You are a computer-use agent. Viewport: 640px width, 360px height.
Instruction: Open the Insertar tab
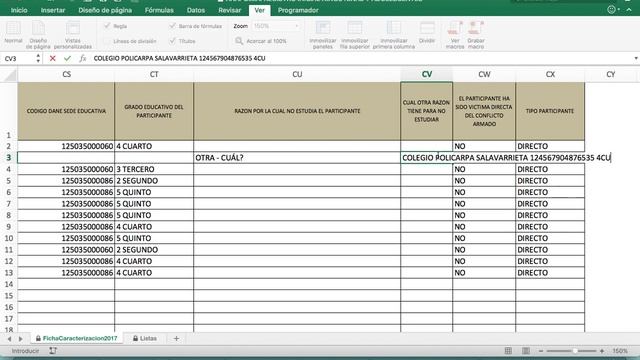click(53, 10)
